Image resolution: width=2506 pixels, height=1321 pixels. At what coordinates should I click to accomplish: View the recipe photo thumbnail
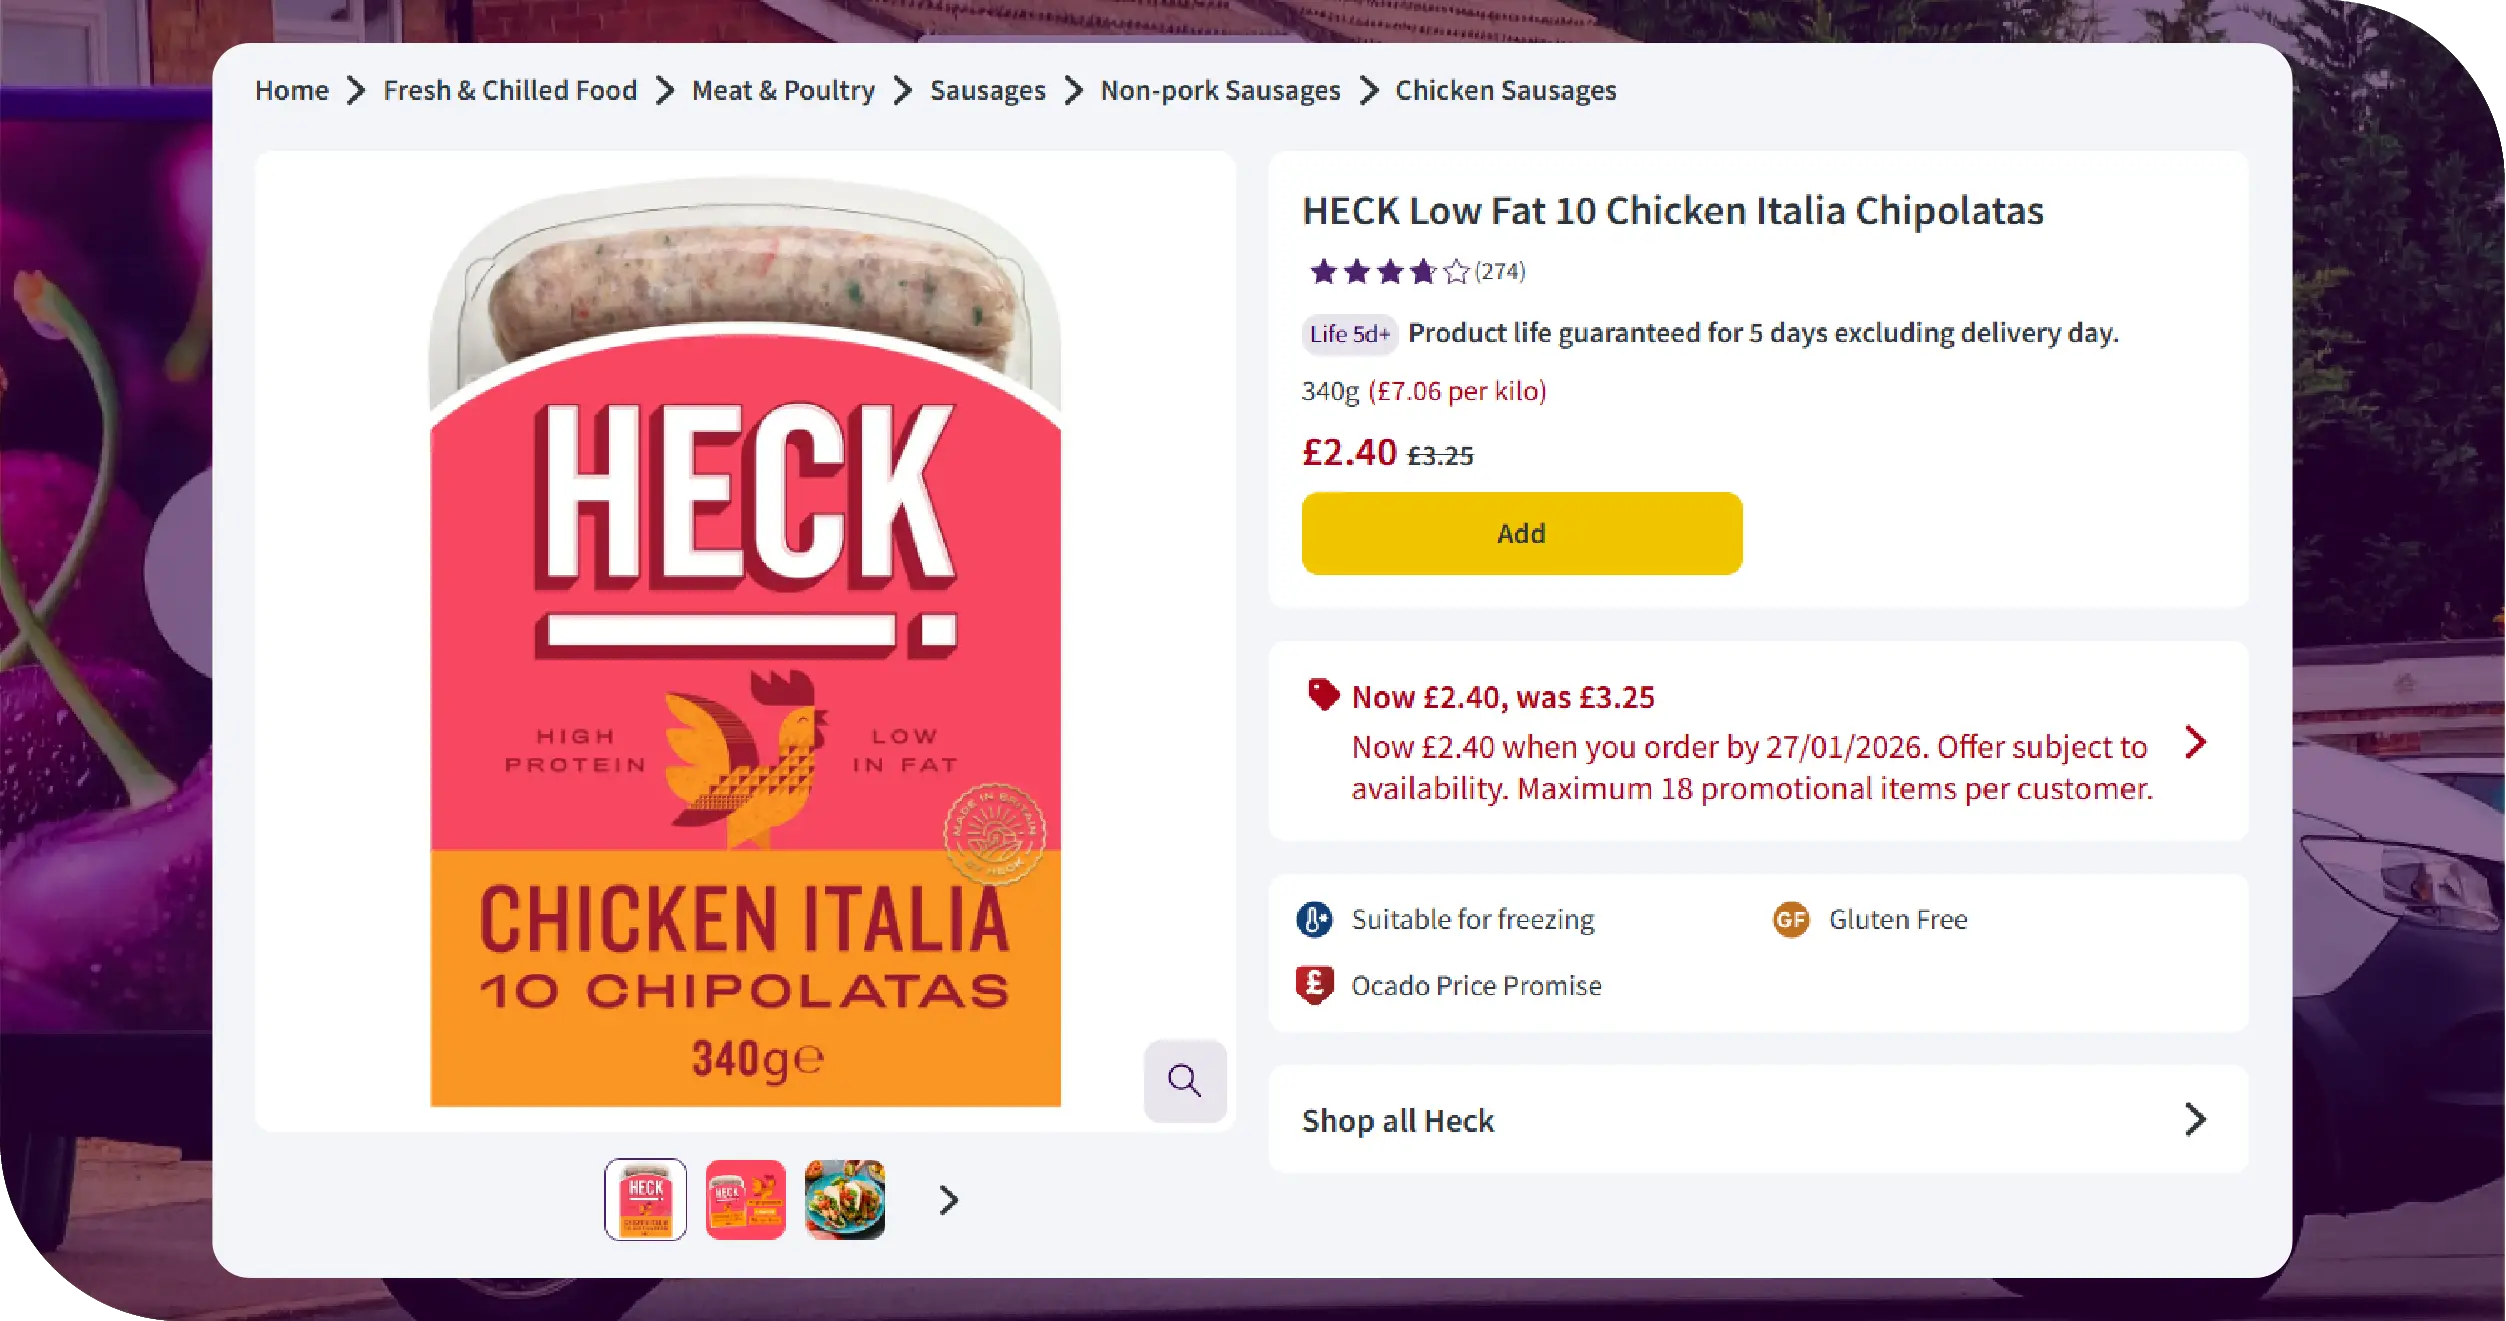(843, 1199)
